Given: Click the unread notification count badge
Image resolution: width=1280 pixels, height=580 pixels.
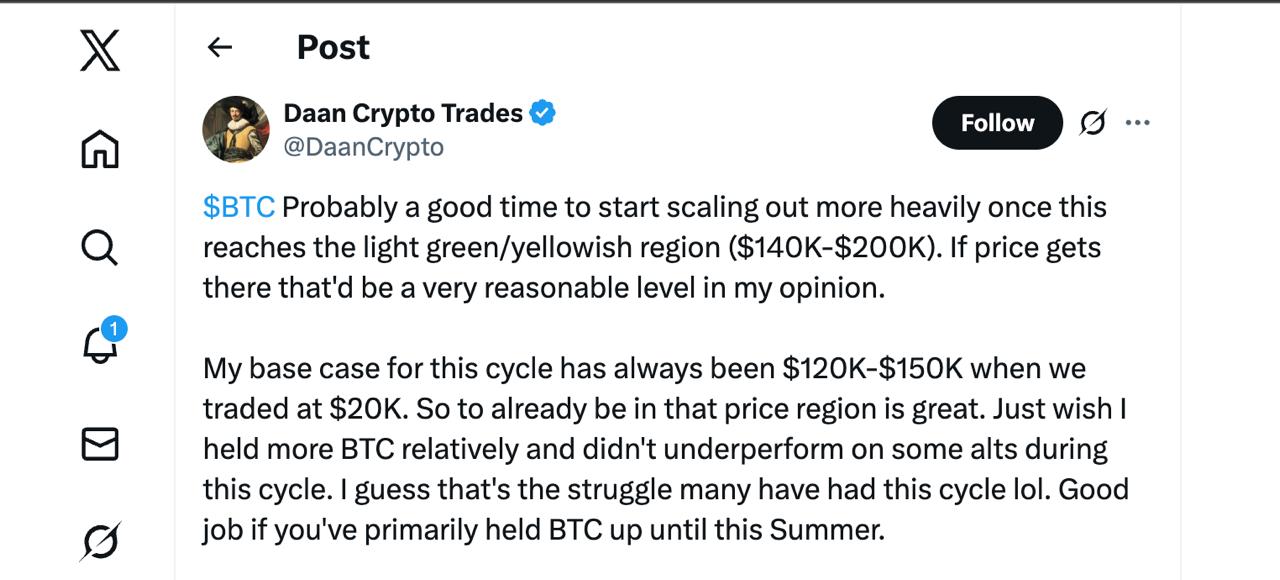Looking at the screenshot, I should tap(114, 328).
